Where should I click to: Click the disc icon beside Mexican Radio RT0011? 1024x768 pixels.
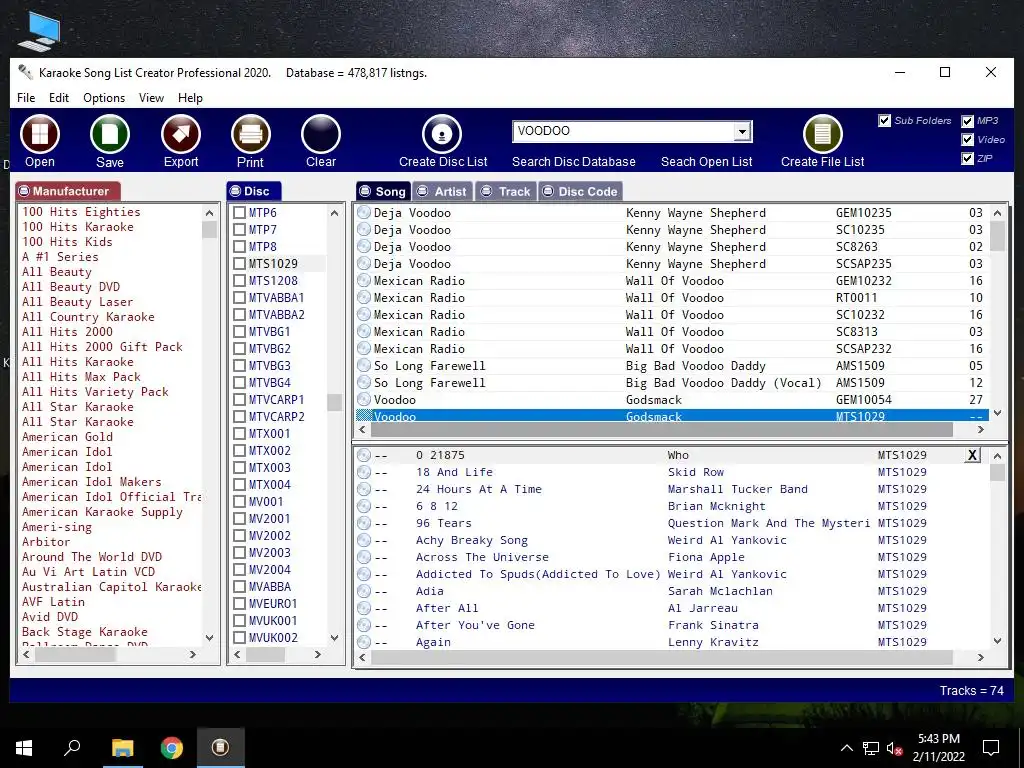pyautogui.click(x=364, y=298)
